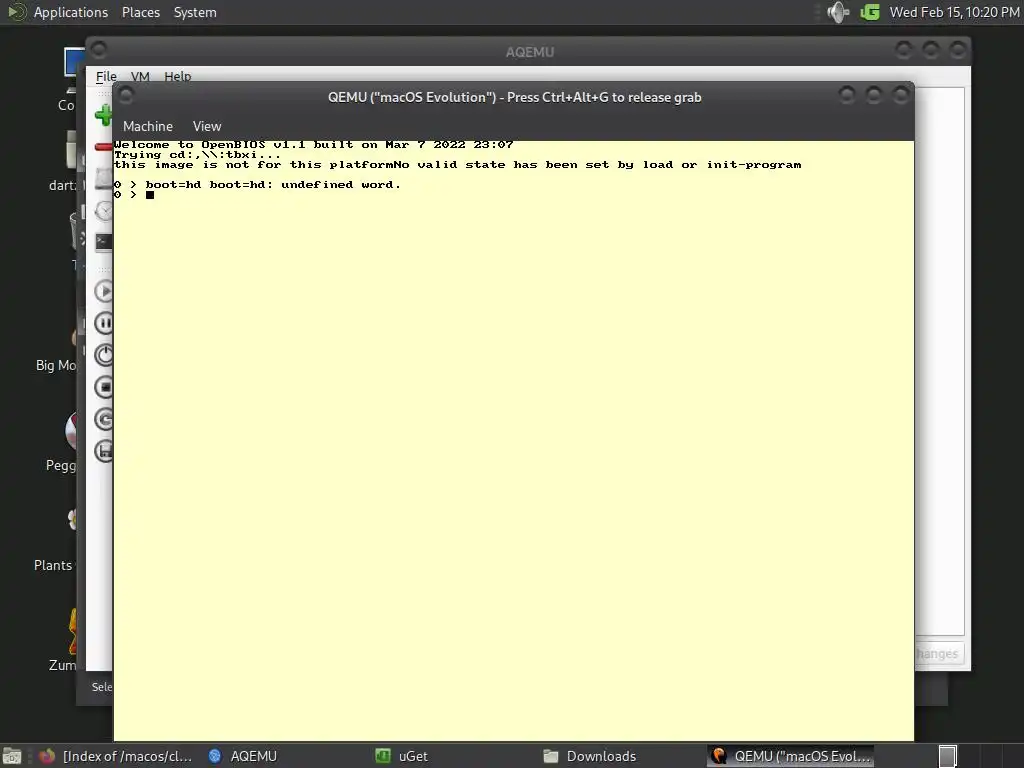The image size is (1024, 768).
Task: Click the uGet tray icon in top panel
Action: 870,12
